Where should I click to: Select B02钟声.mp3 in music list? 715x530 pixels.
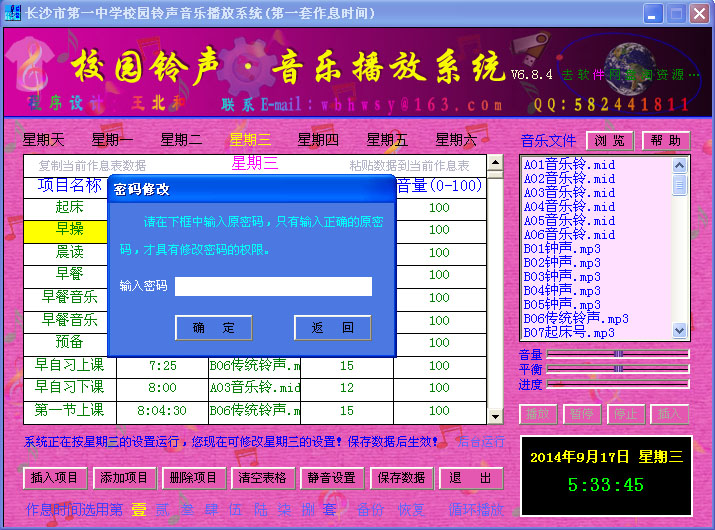(x=562, y=263)
